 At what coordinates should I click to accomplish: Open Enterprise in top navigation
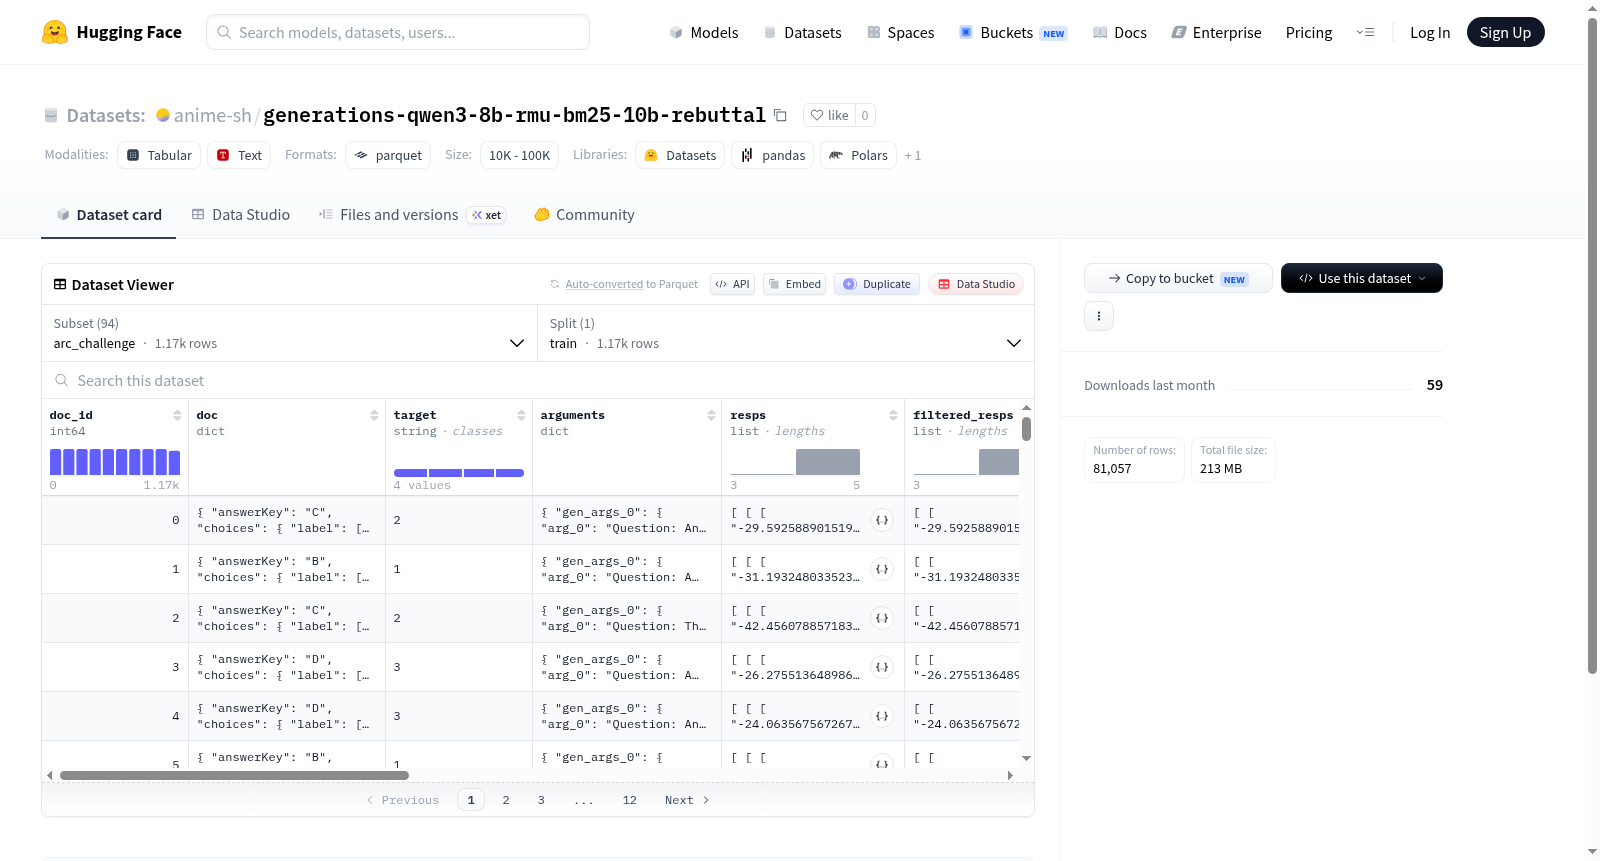pyautogui.click(x=1217, y=32)
